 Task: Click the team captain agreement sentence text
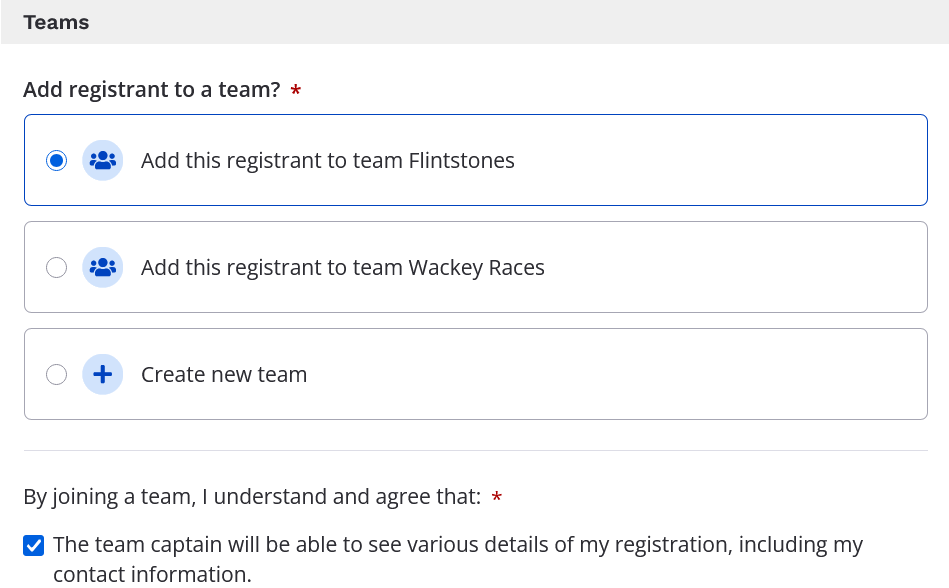(457, 545)
